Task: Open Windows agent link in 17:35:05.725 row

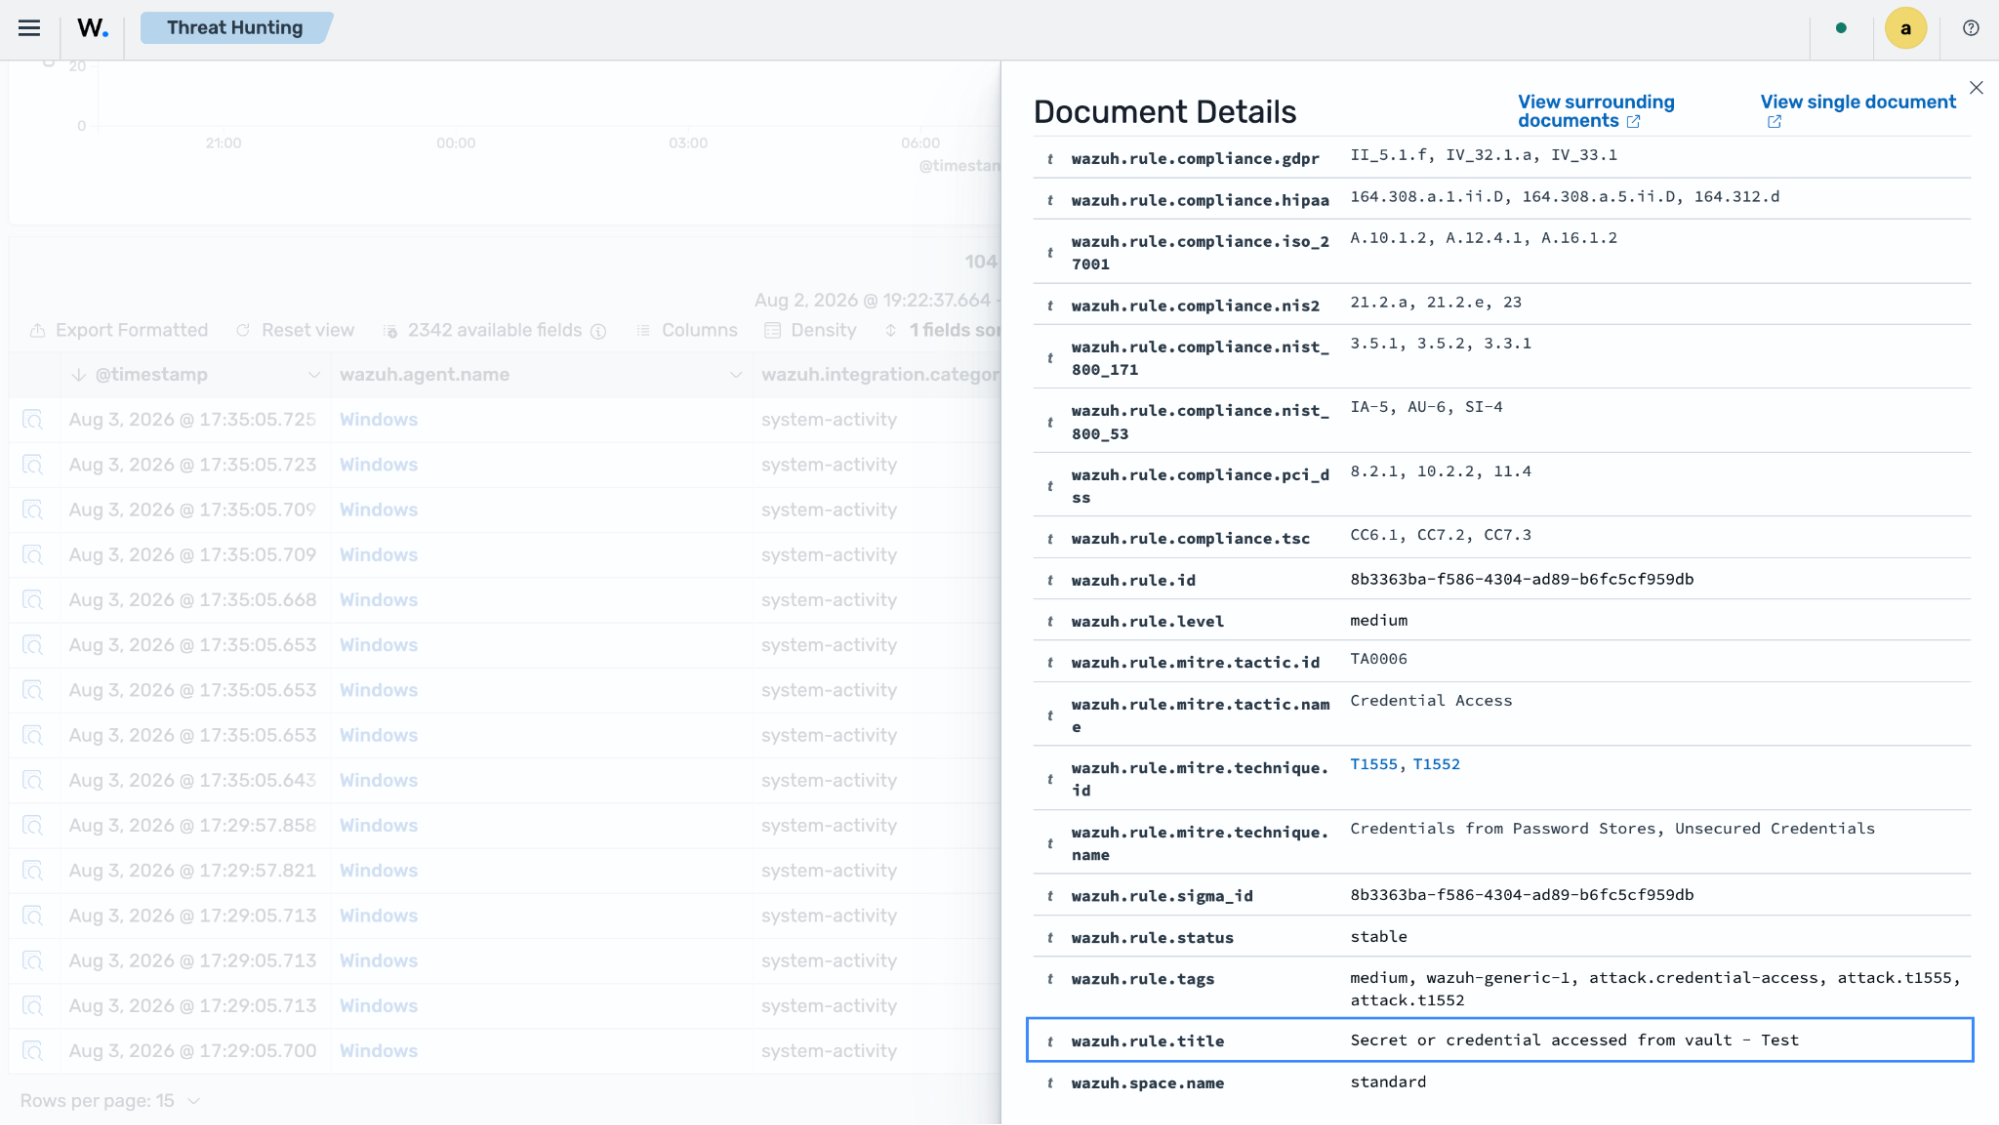Action: click(x=378, y=420)
